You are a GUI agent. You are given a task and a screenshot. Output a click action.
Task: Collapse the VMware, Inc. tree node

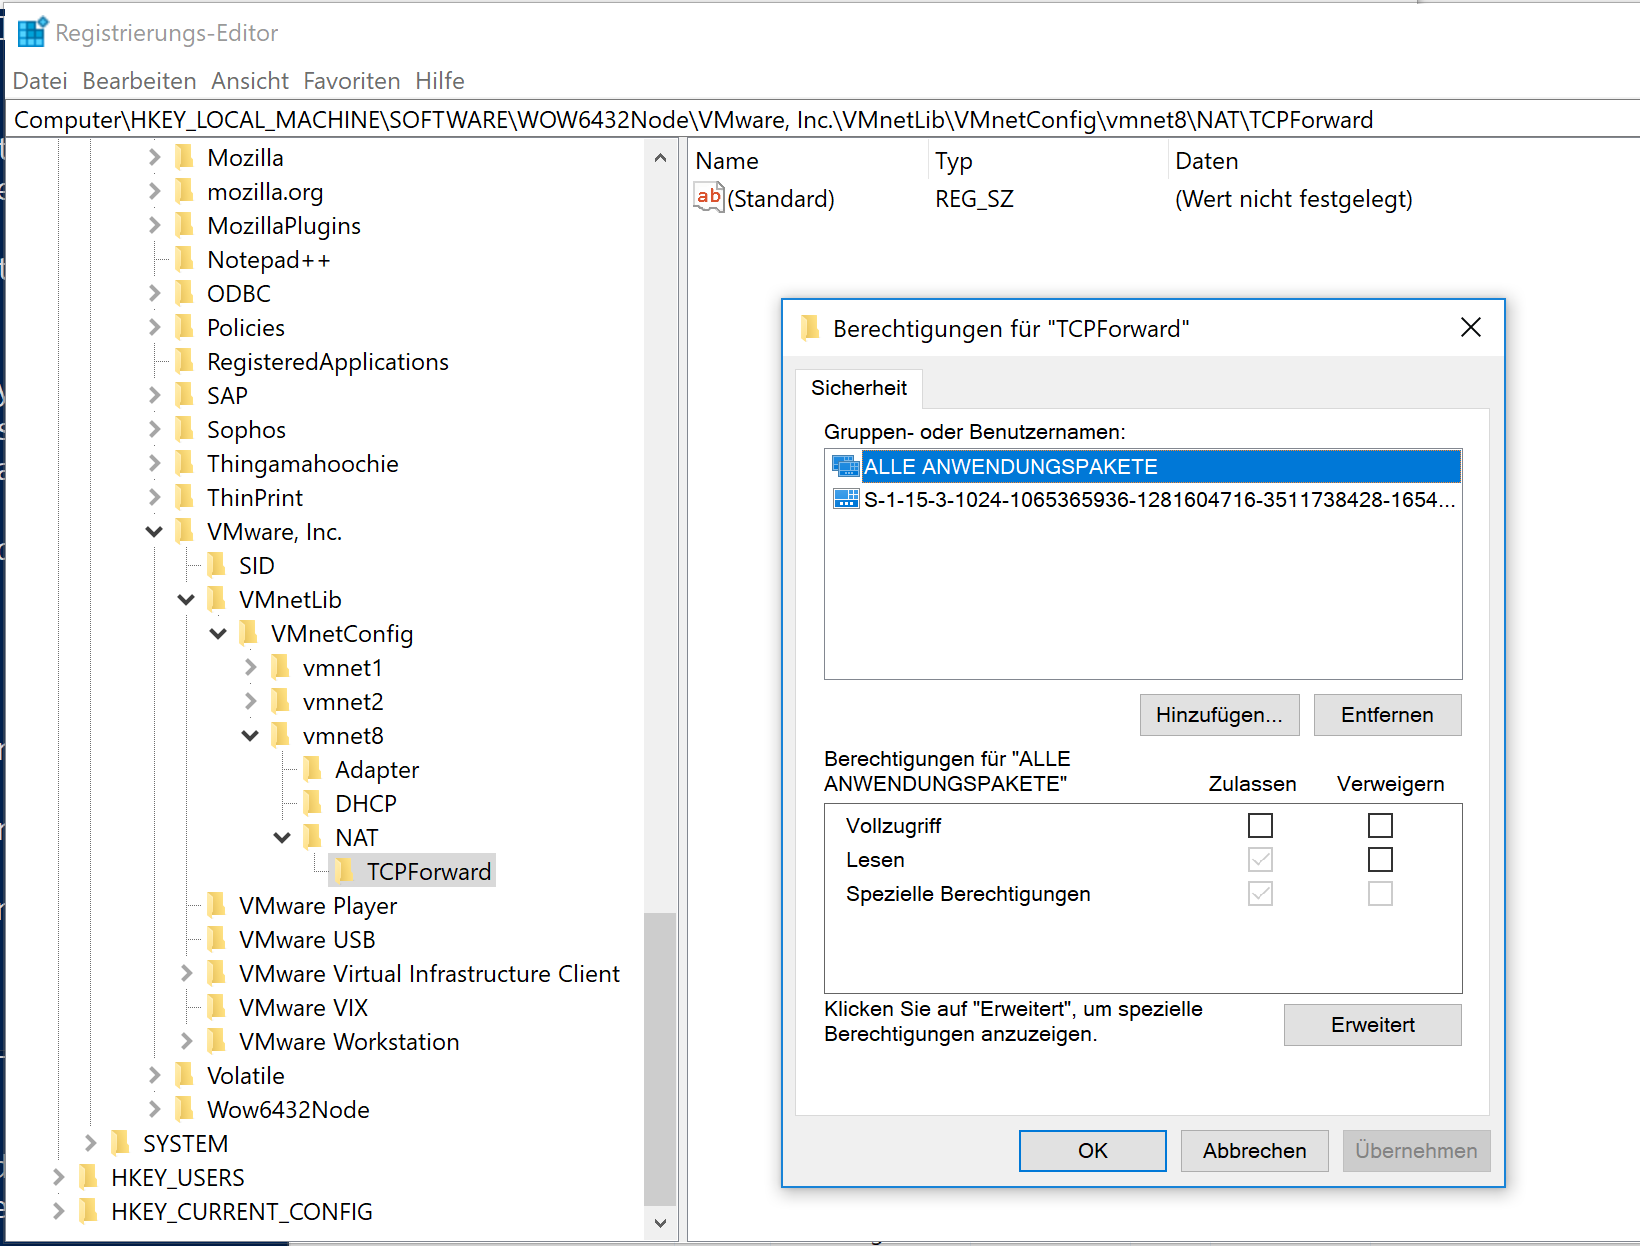tap(154, 532)
